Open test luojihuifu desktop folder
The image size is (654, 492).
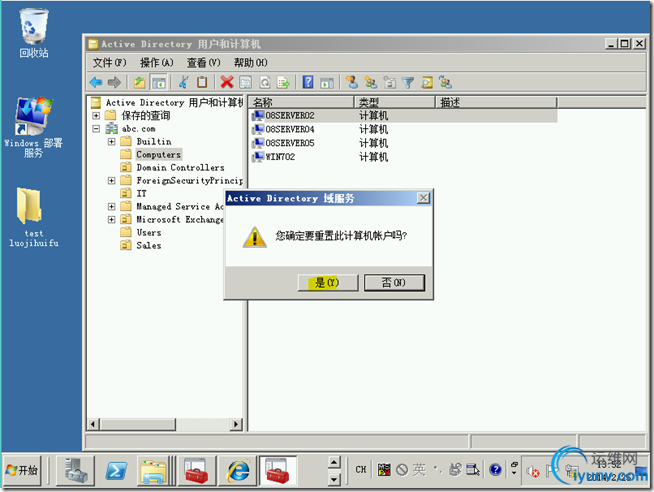pos(33,218)
